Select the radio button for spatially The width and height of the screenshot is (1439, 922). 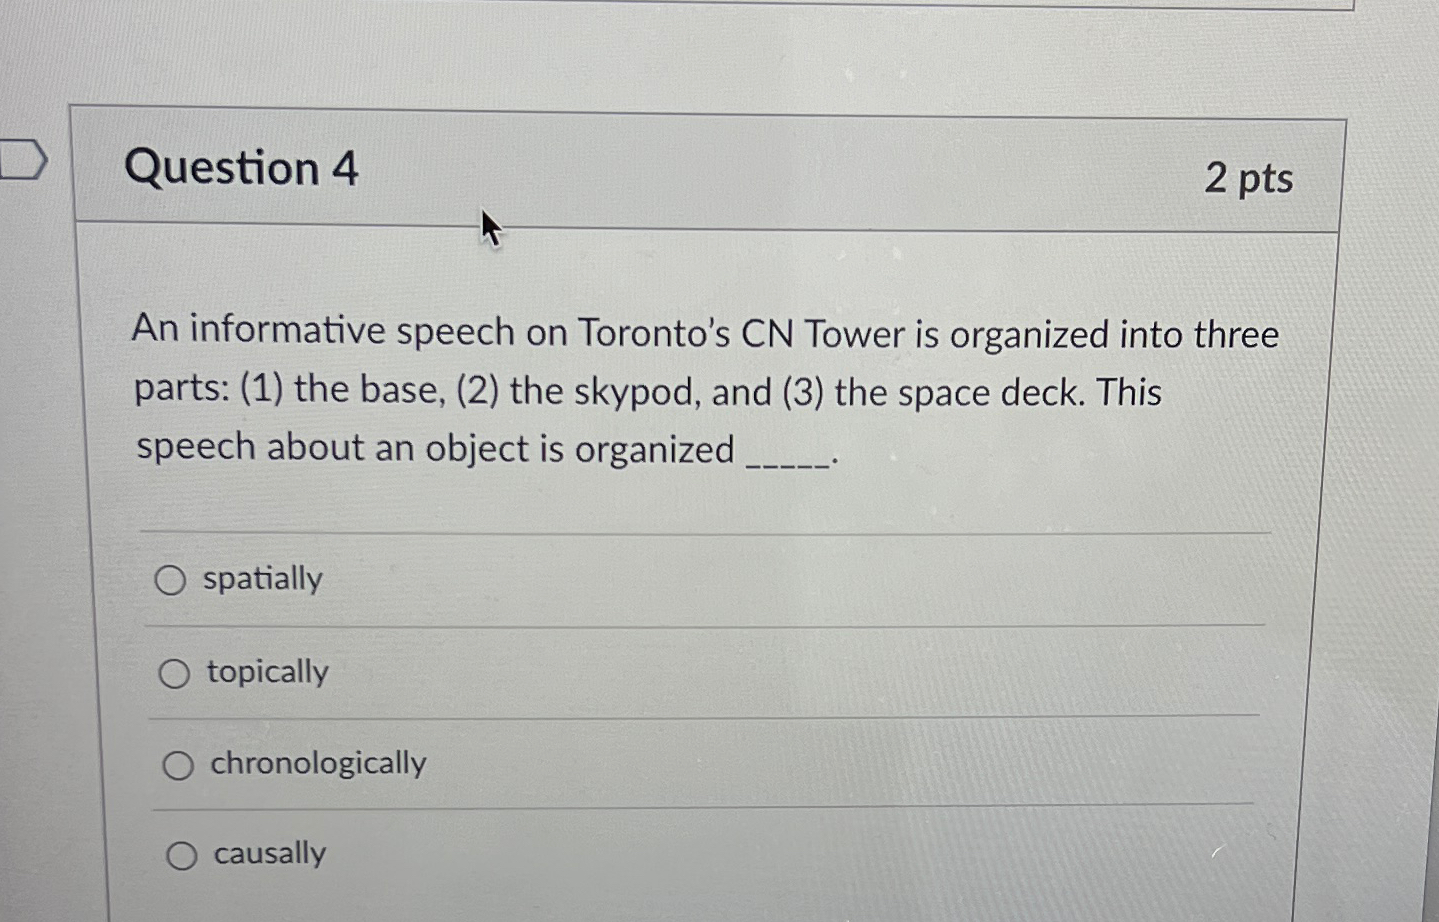click(x=173, y=579)
